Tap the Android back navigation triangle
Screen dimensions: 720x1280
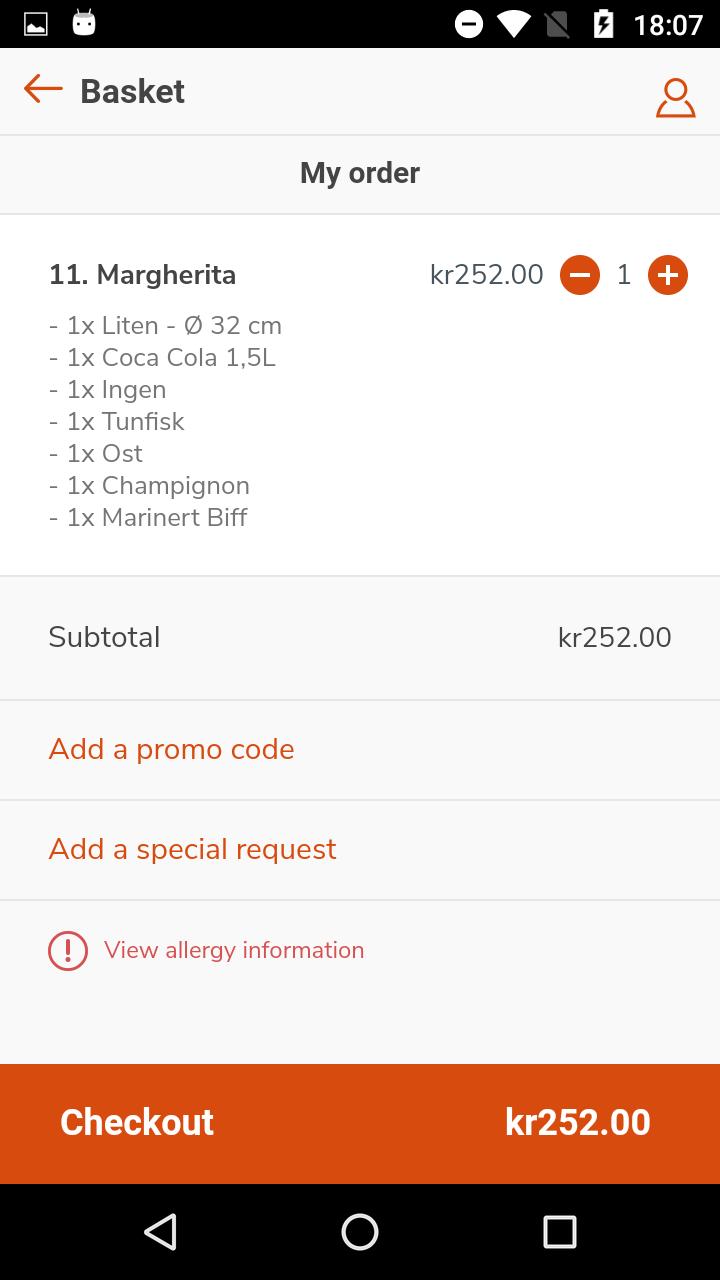click(160, 1232)
